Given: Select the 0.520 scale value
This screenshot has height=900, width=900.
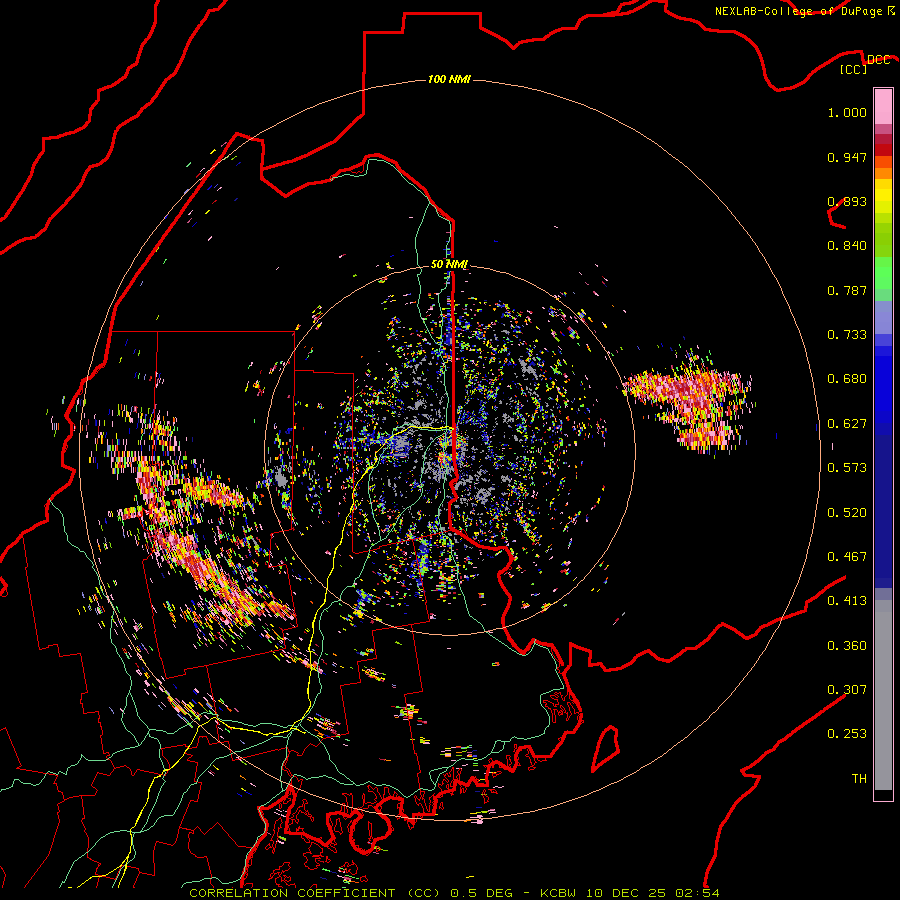Looking at the screenshot, I should pos(847,513).
